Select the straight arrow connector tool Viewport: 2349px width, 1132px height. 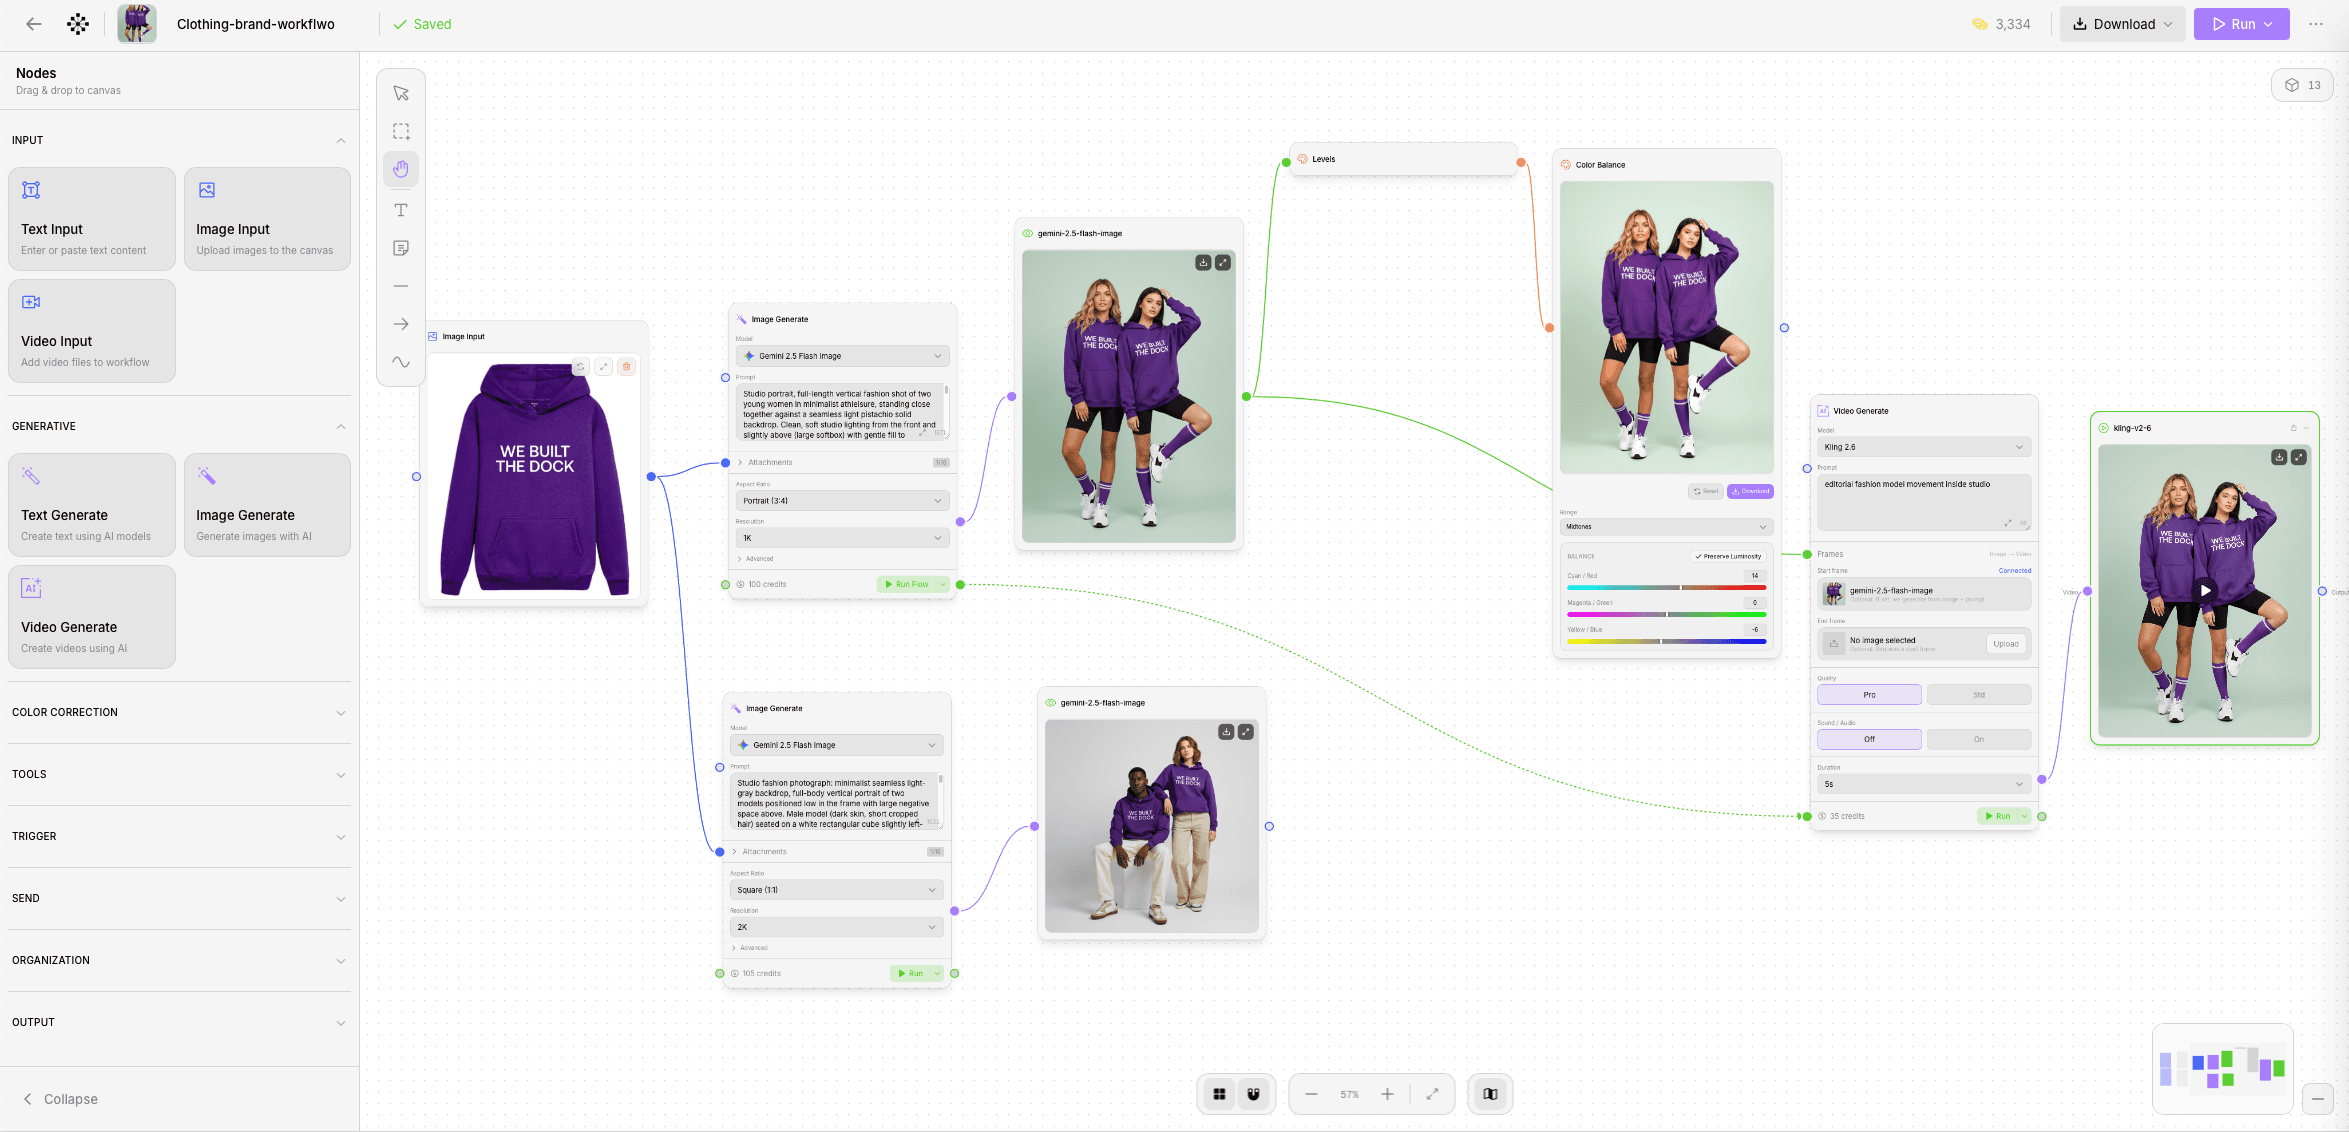[x=401, y=324]
